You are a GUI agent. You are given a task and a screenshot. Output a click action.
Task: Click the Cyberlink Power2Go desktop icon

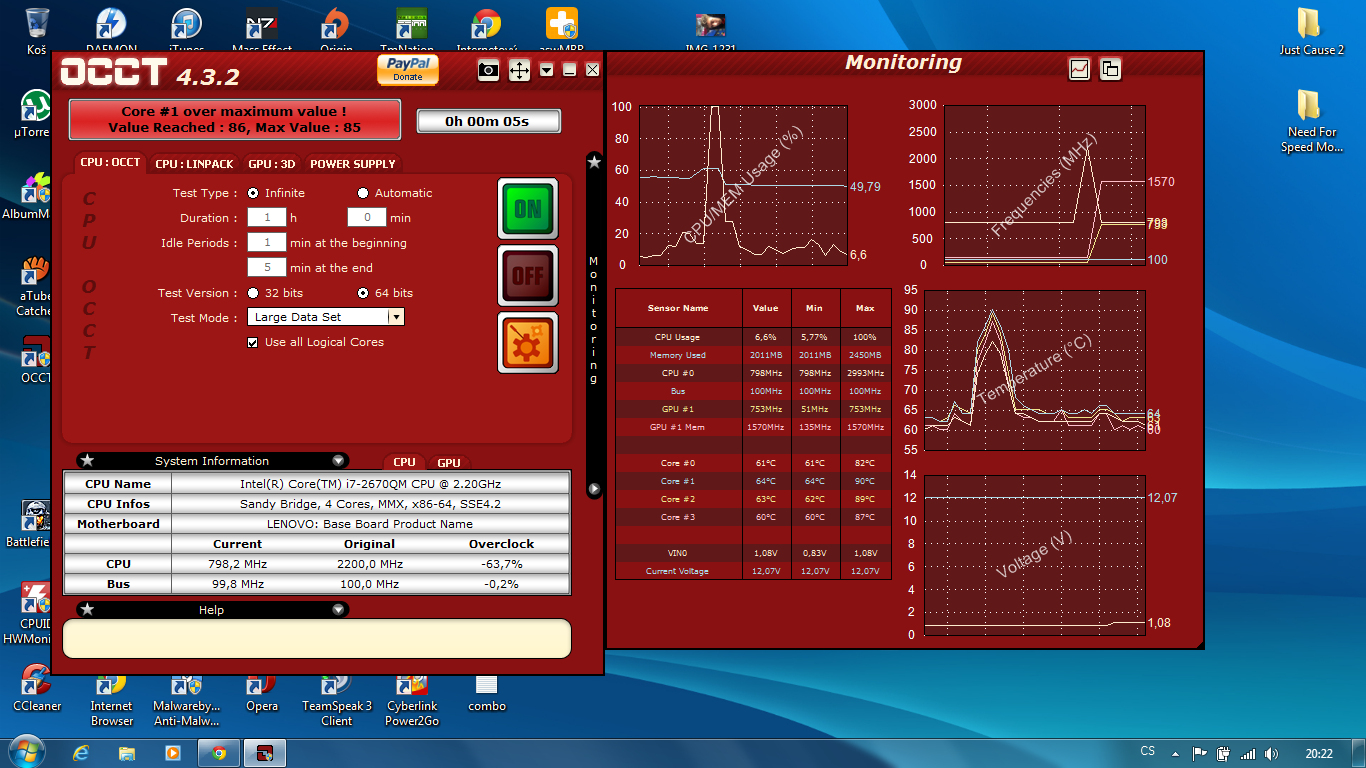412,698
